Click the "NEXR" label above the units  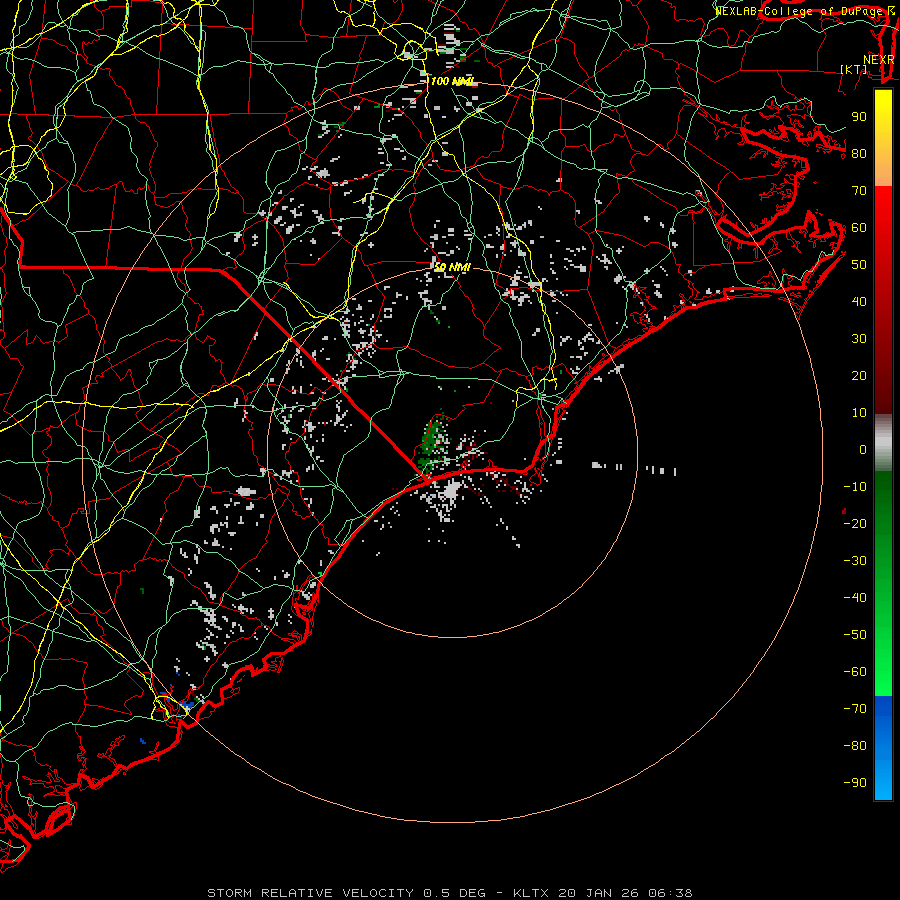878,60
